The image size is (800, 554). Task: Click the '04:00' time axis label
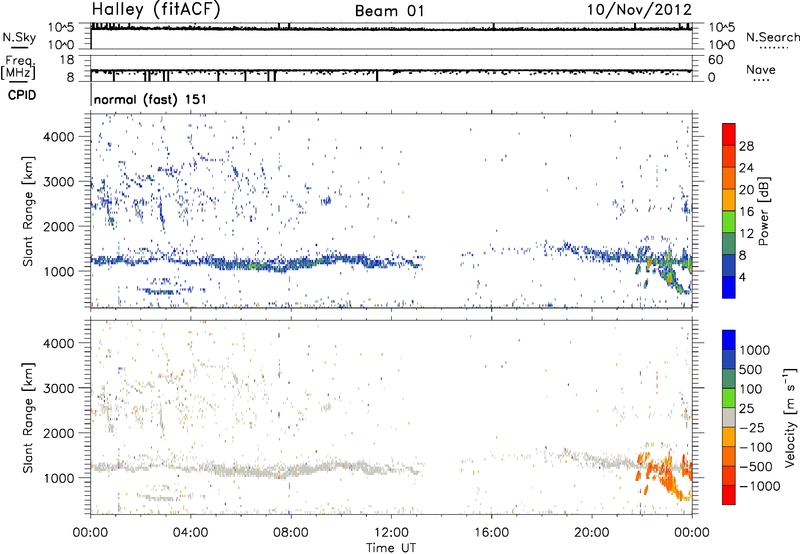point(190,533)
